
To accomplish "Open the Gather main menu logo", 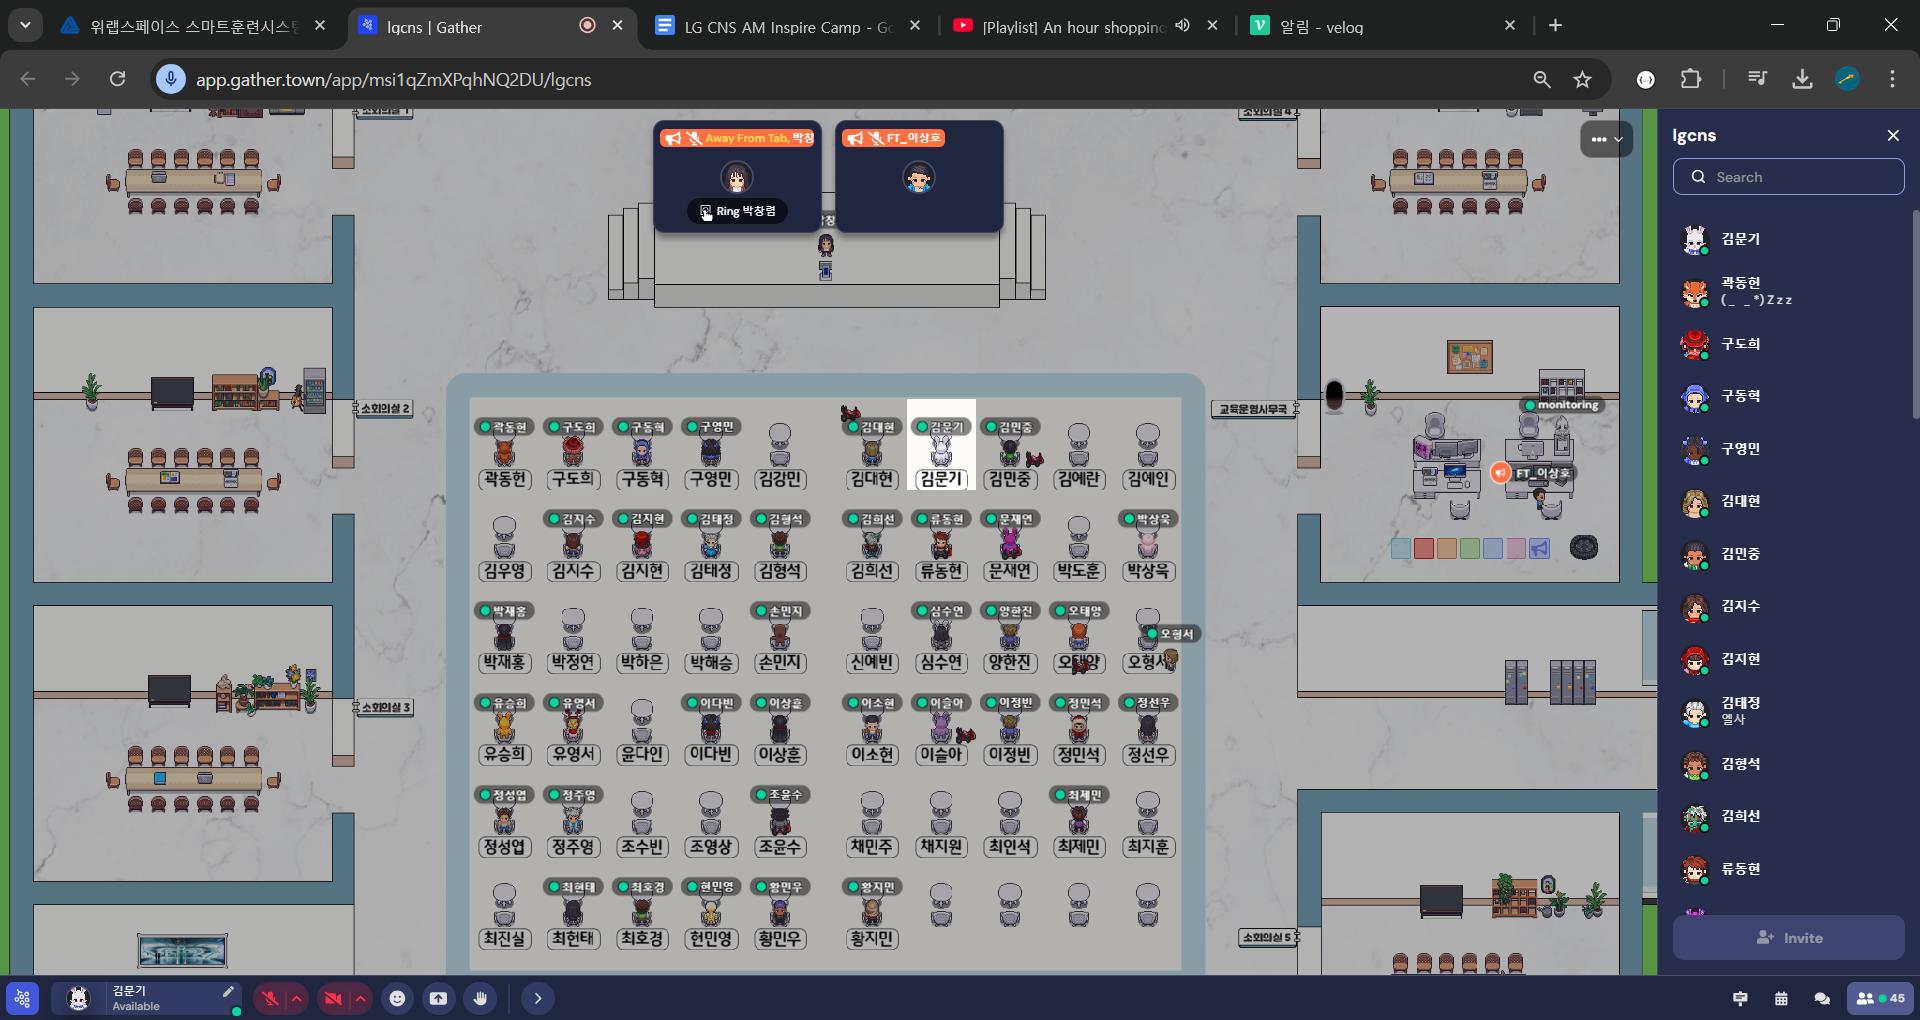I will tap(22, 998).
